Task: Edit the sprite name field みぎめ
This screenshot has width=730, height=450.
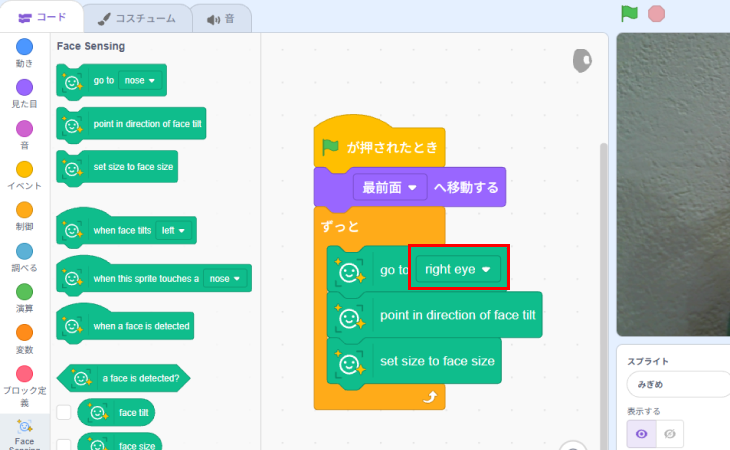Action: 676,385
